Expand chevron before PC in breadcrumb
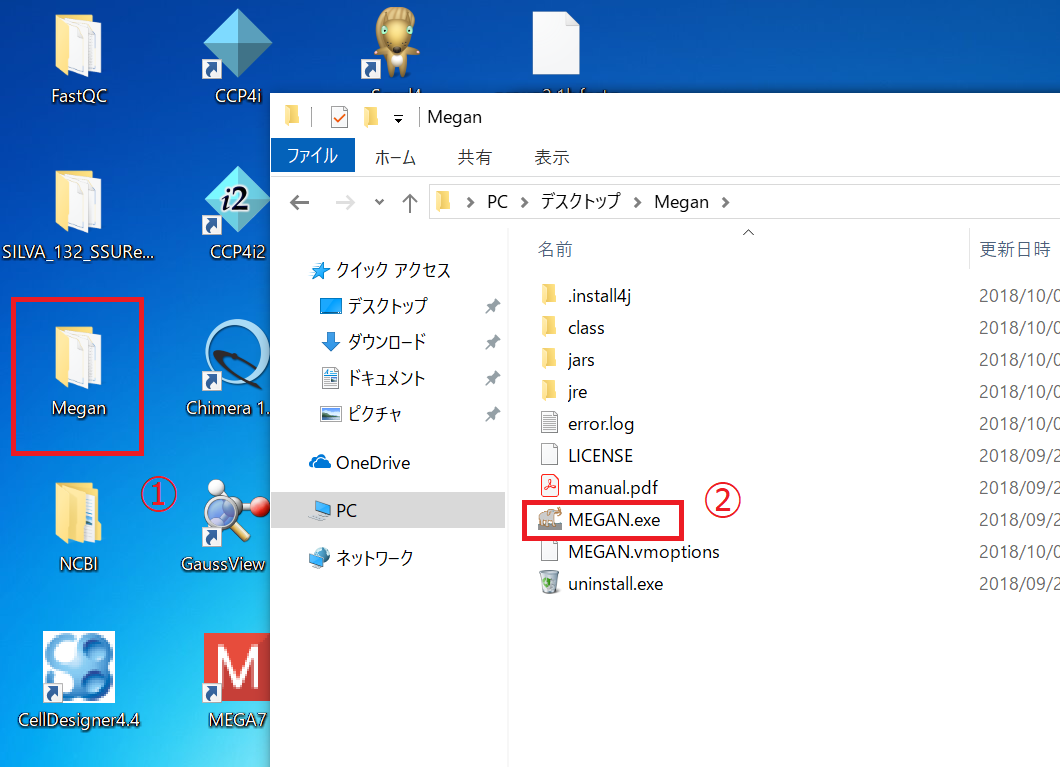This screenshot has width=1060, height=767. pos(471,202)
